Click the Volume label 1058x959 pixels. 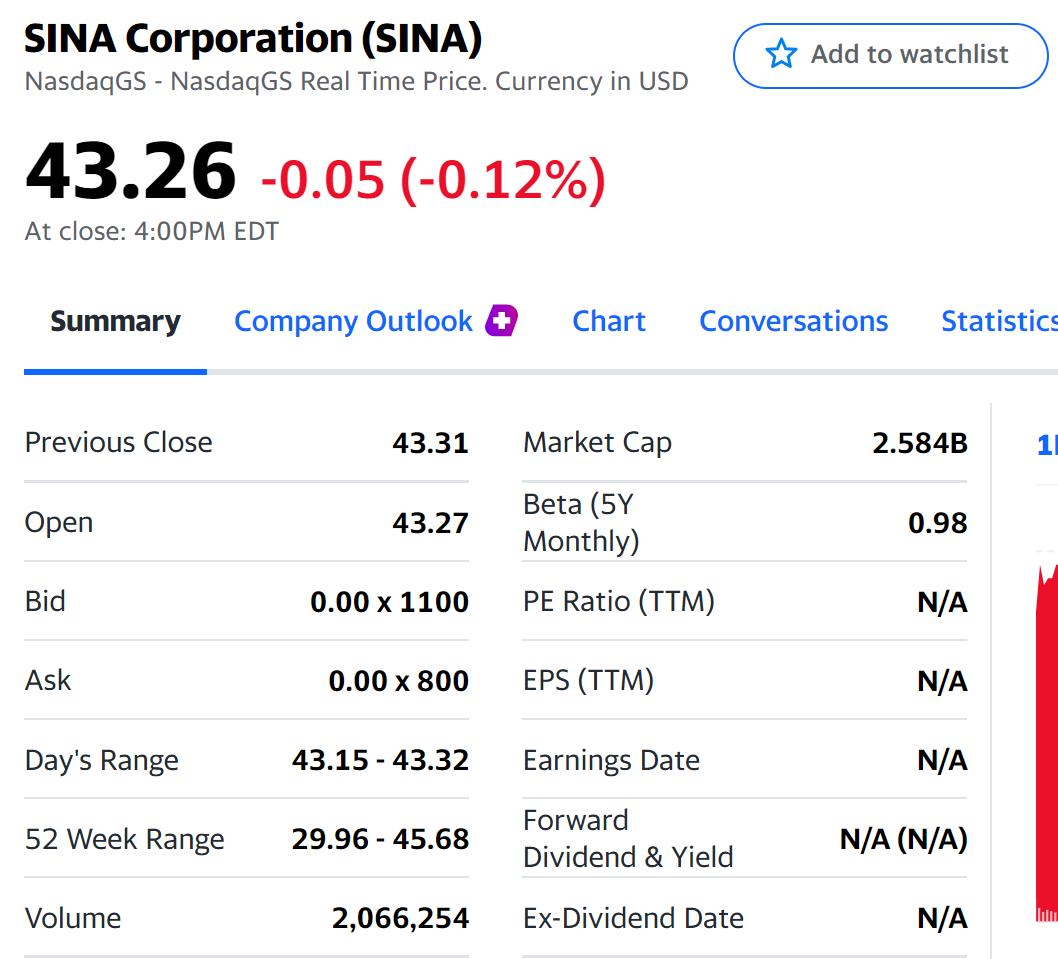73,919
